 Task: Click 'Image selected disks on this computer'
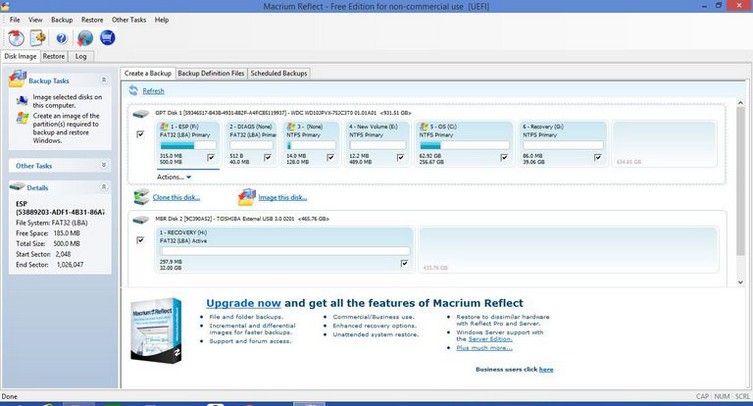pos(67,101)
